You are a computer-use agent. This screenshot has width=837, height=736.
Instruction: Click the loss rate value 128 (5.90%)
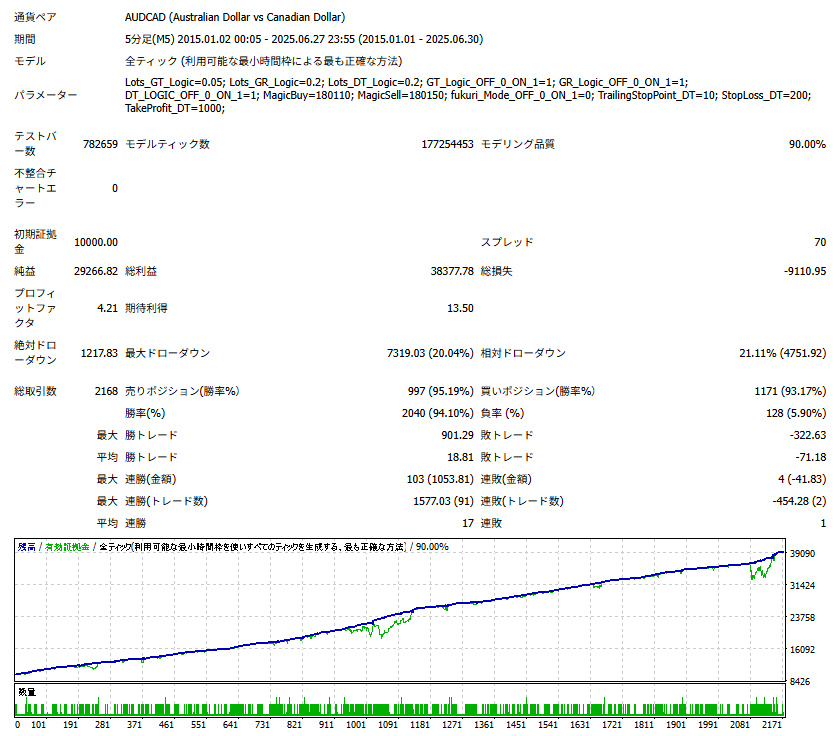[796, 413]
